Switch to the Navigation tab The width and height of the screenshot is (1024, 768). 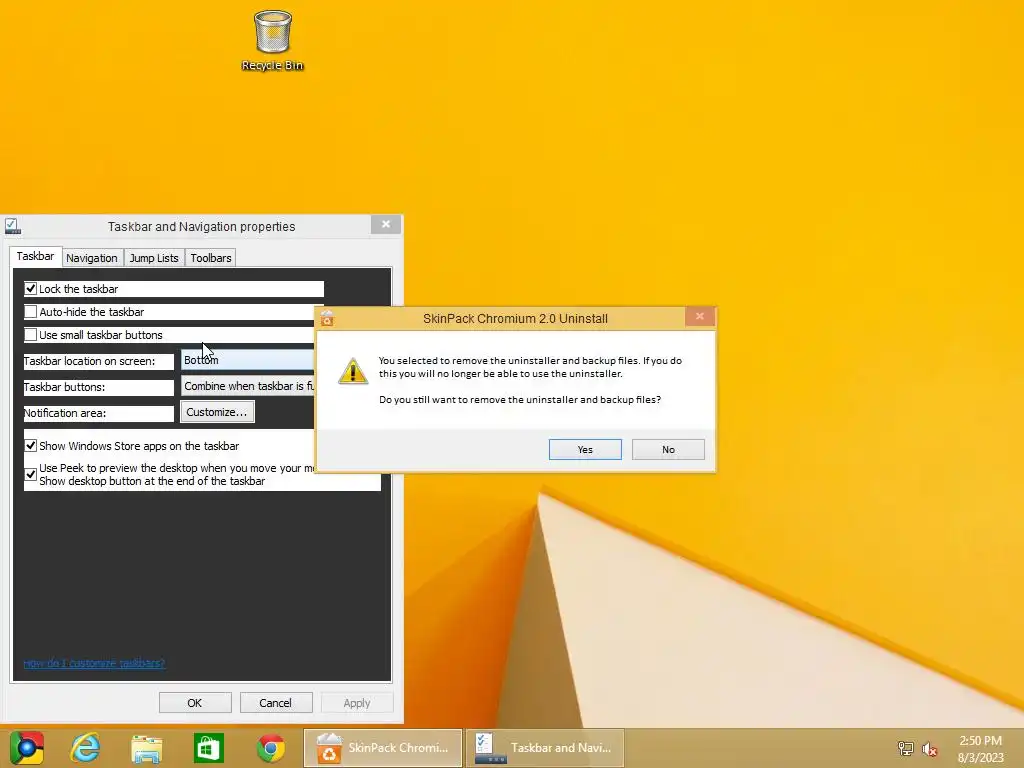pos(91,258)
